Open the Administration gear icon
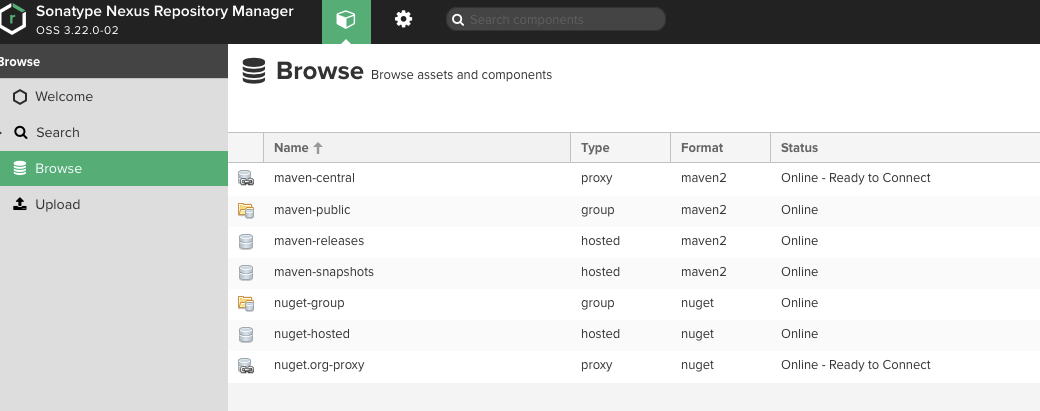Image resolution: width=1040 pixels, height=411 pixels. (x=403, y=19)
